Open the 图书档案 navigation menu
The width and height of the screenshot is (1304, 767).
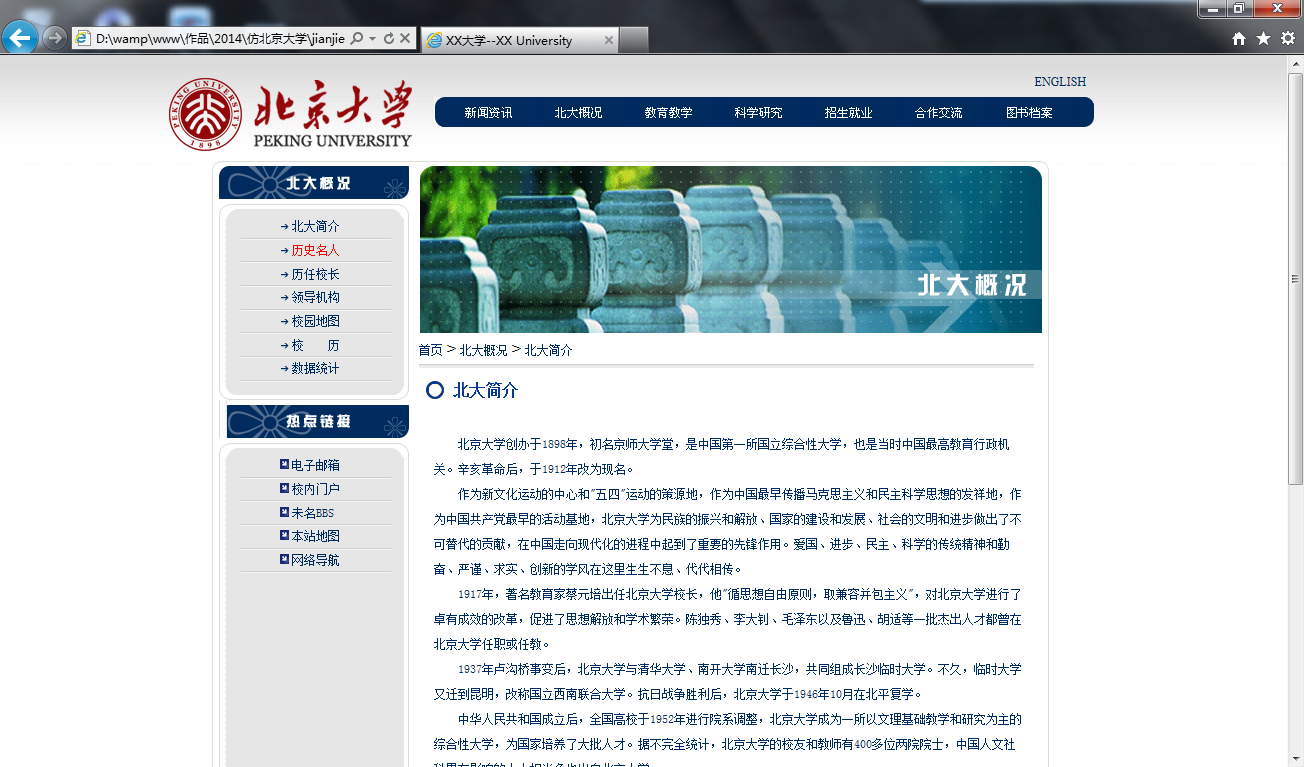1029,113
